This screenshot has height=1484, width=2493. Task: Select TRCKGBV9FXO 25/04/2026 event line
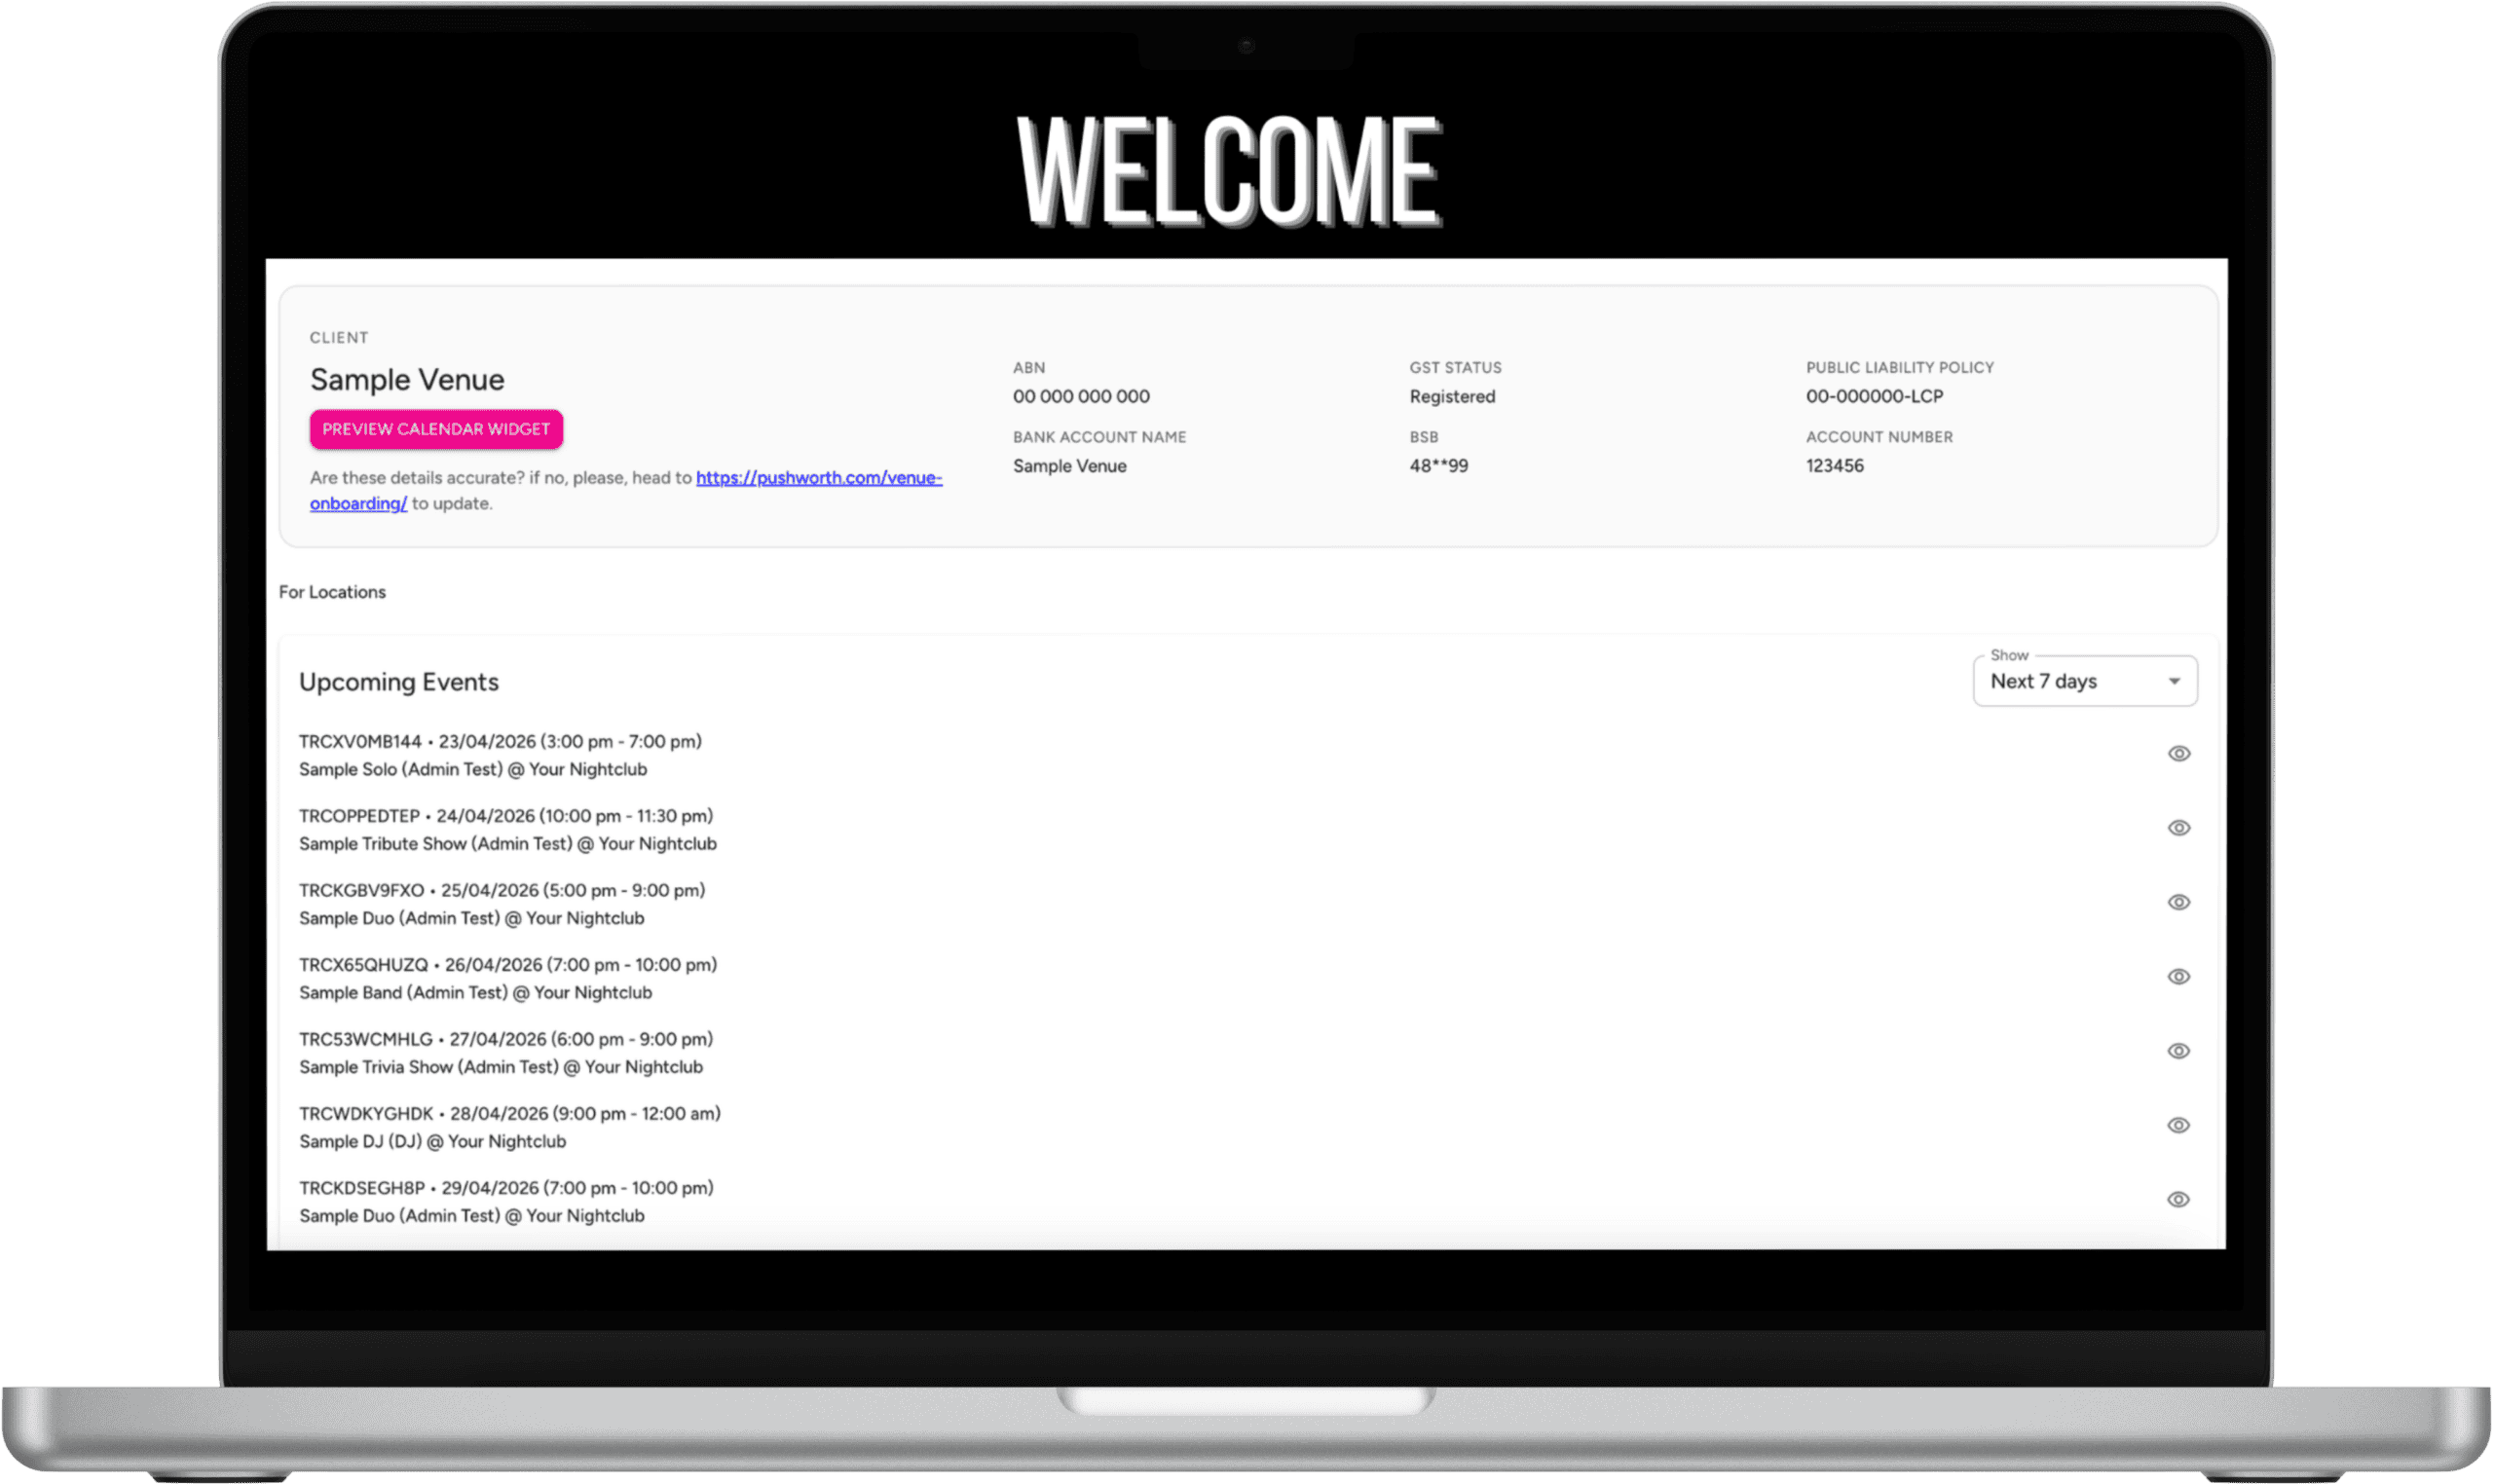tap(502, 890)
